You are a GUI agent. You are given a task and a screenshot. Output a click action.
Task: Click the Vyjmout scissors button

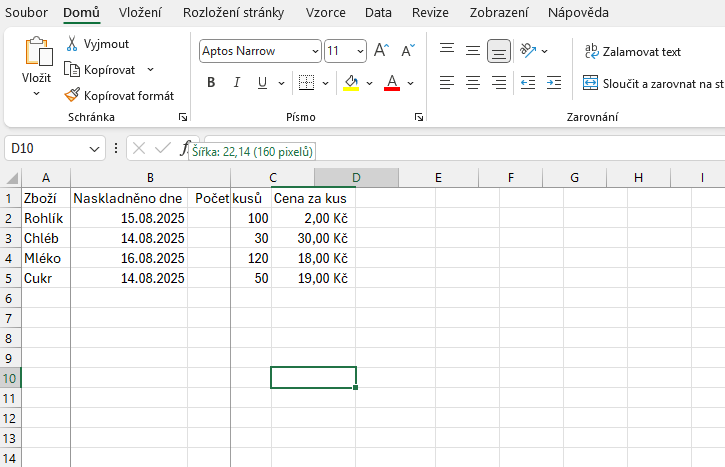click(97, 44)
